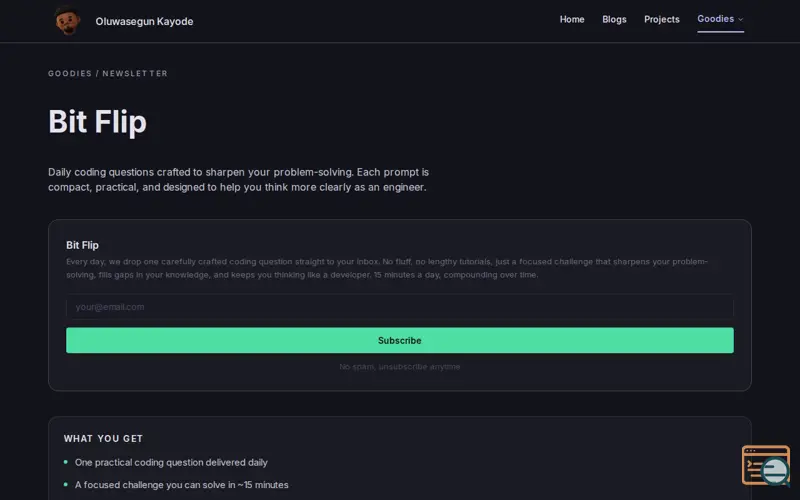Click the avatar image beside Oluwasegun Kayode

point(67,21)
